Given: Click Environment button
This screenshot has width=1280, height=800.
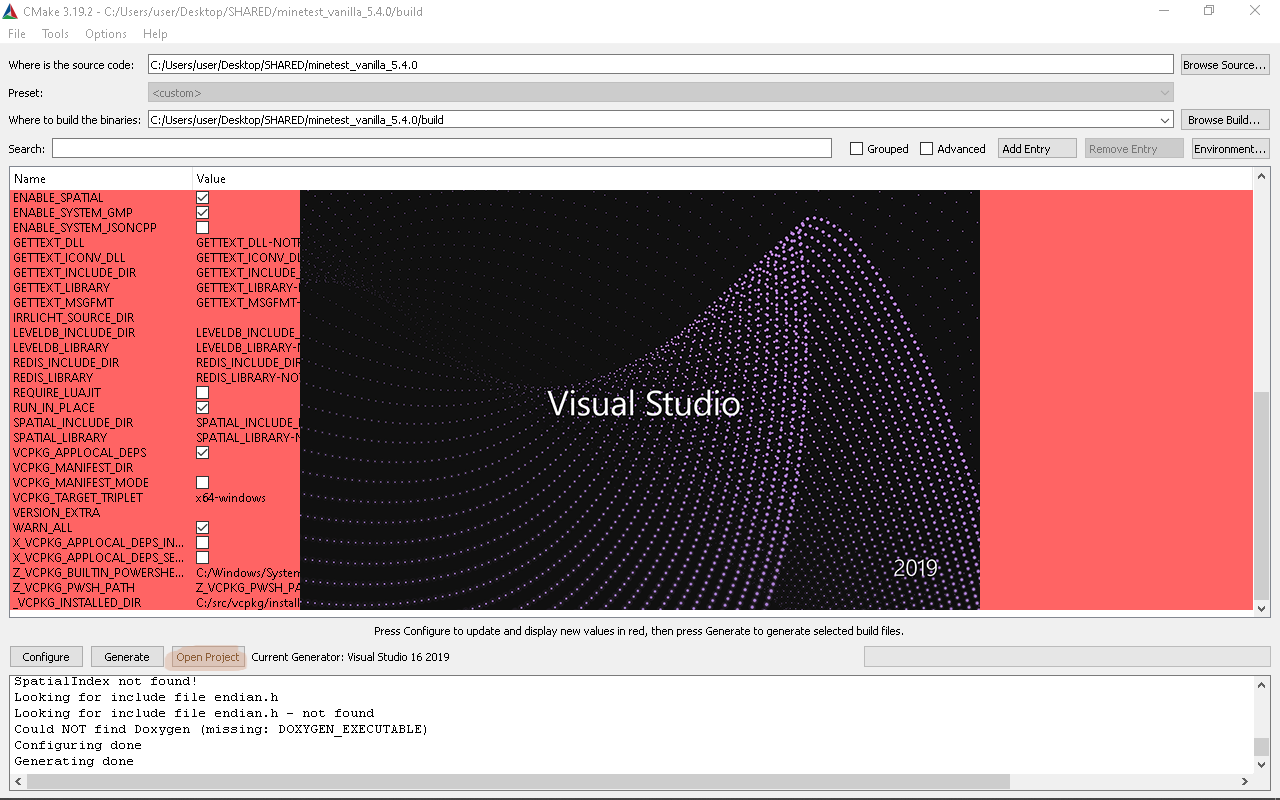Looking at the screenshot, I should [x=1230, y=149].
